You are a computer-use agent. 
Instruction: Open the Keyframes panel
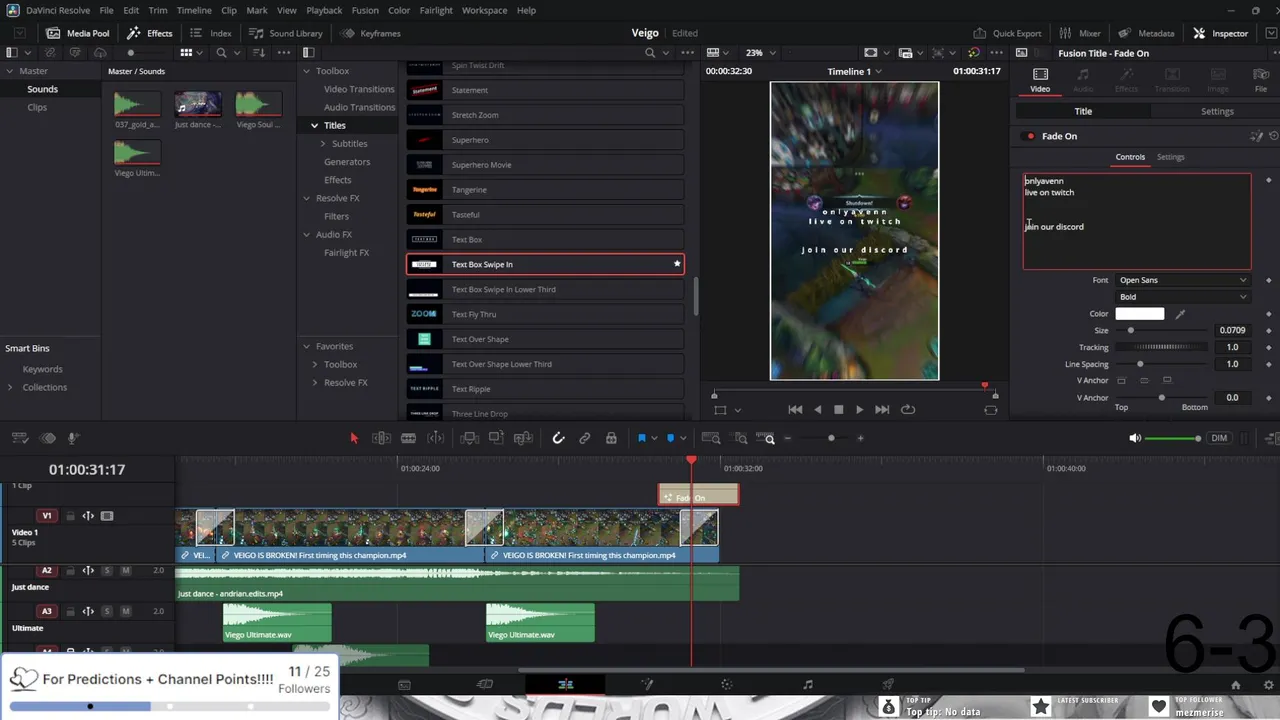(371, 33)
